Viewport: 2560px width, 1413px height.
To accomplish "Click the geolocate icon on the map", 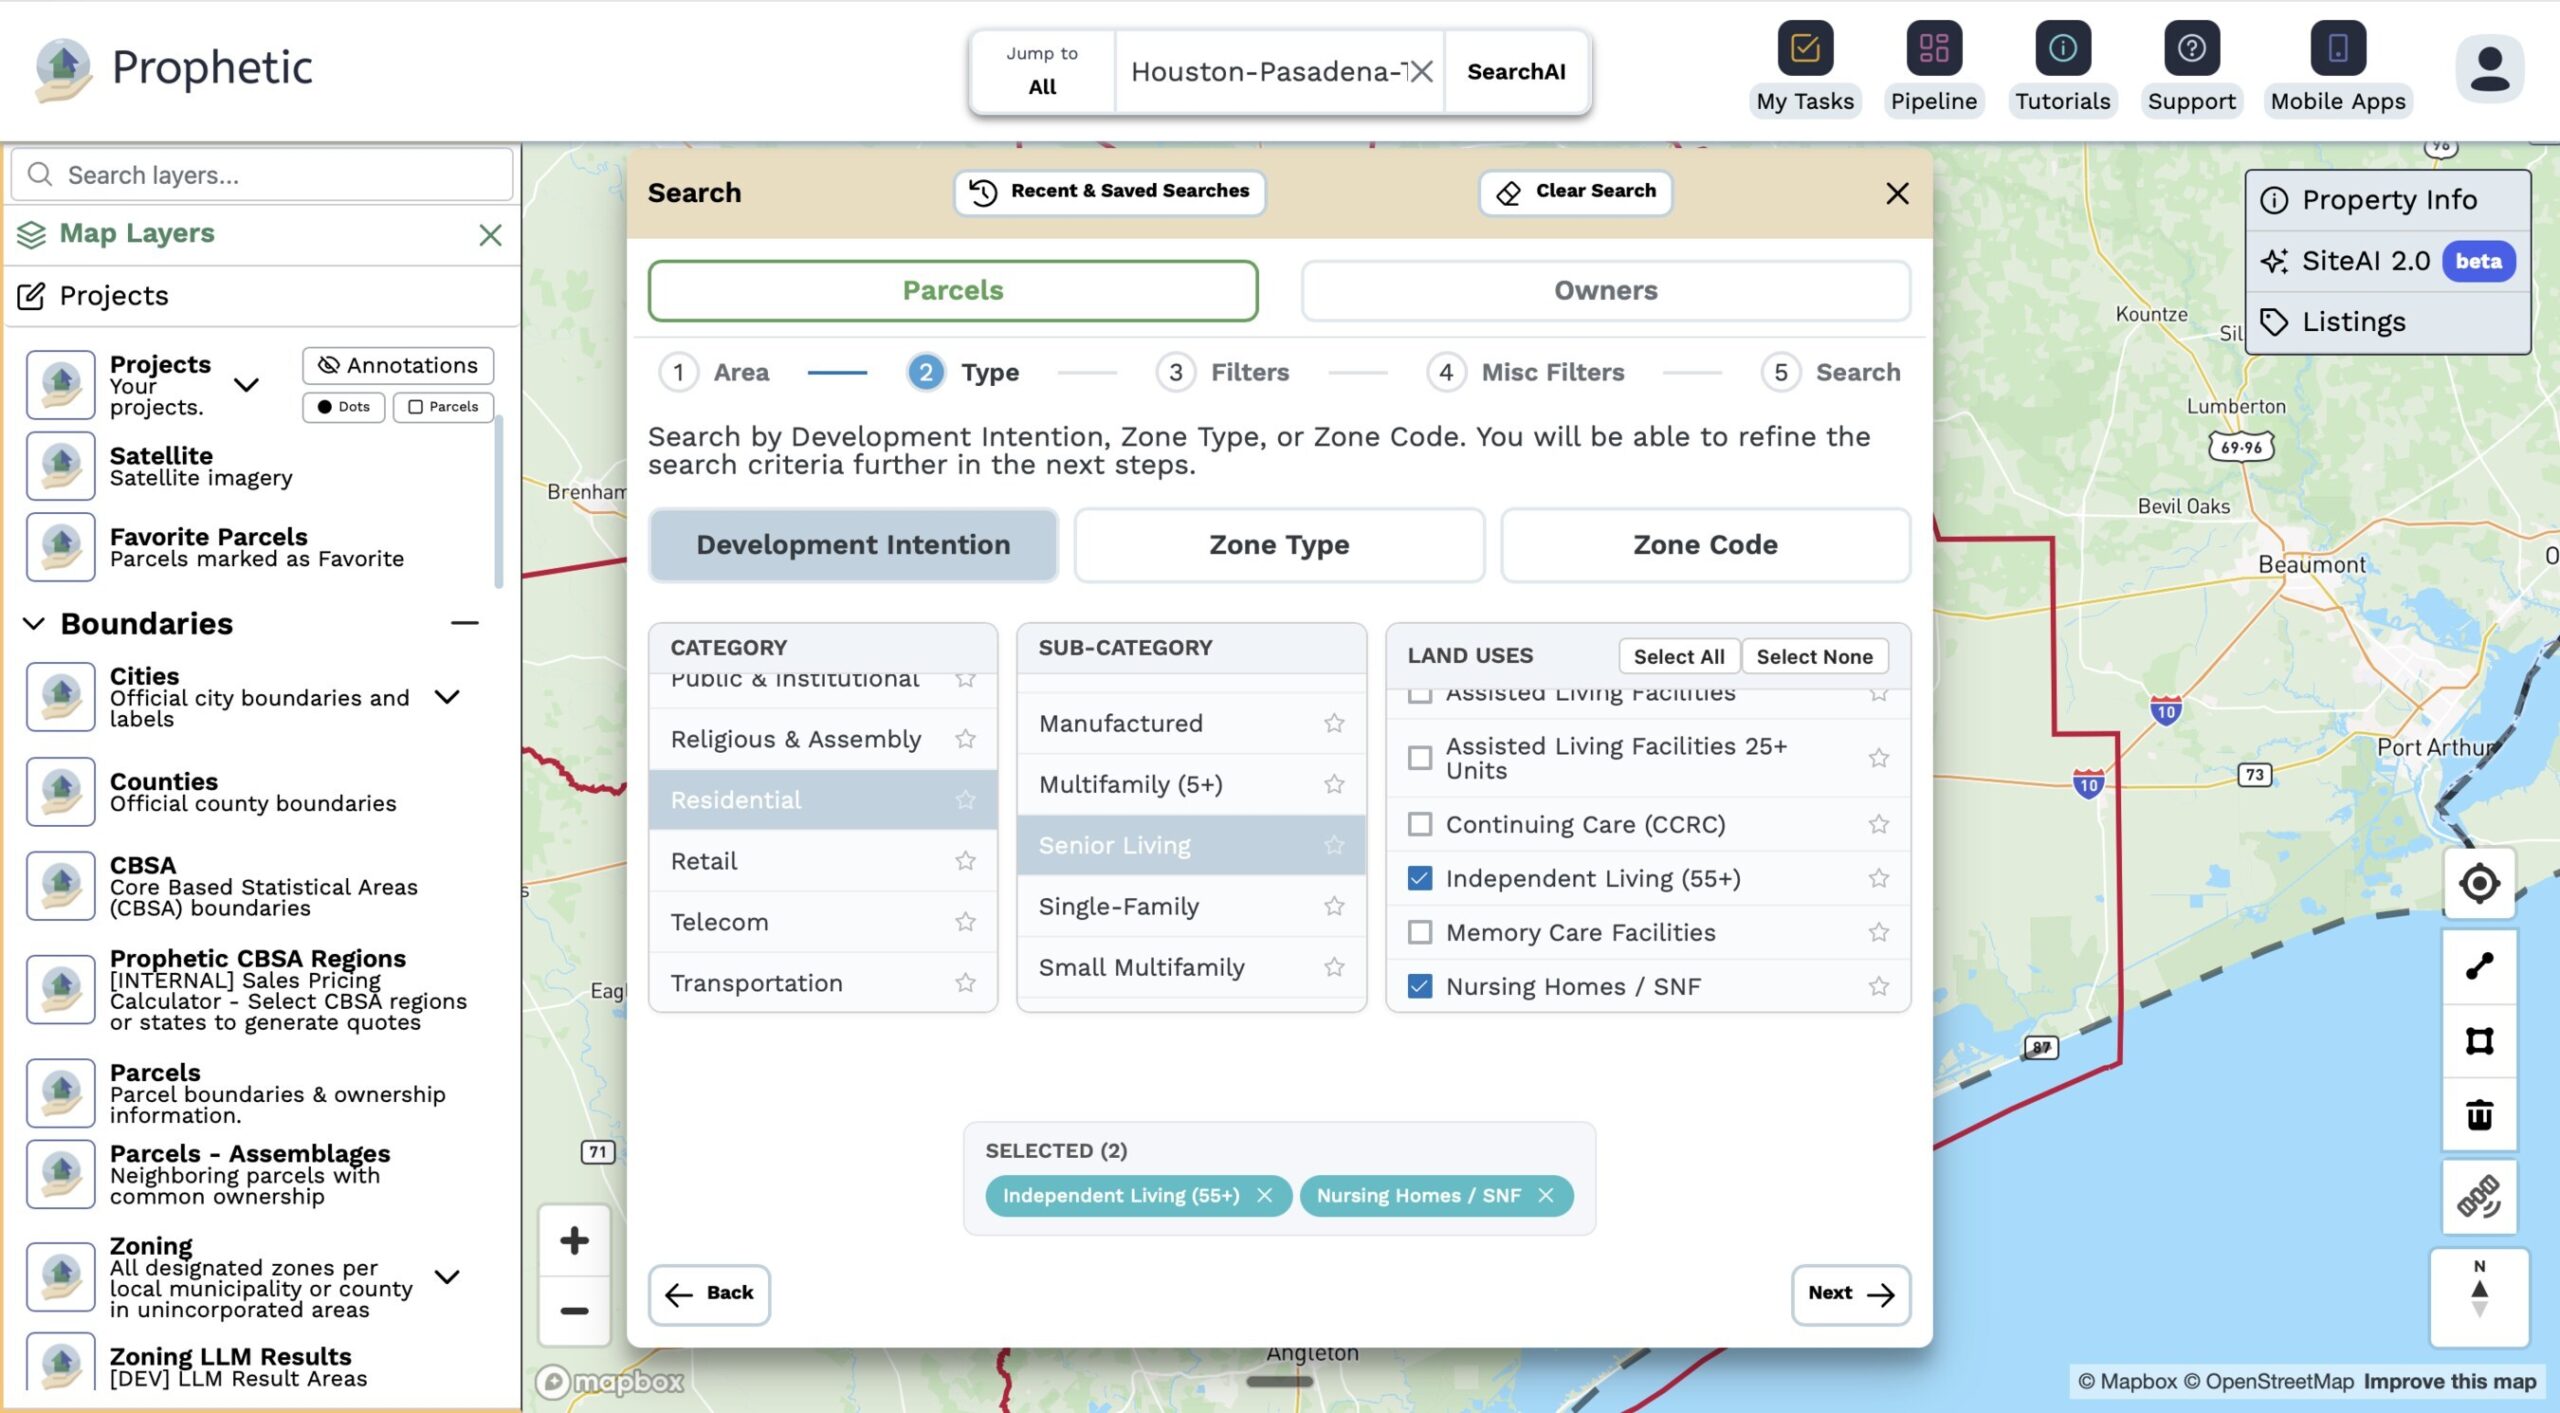I will click(x=2479, y=884).
